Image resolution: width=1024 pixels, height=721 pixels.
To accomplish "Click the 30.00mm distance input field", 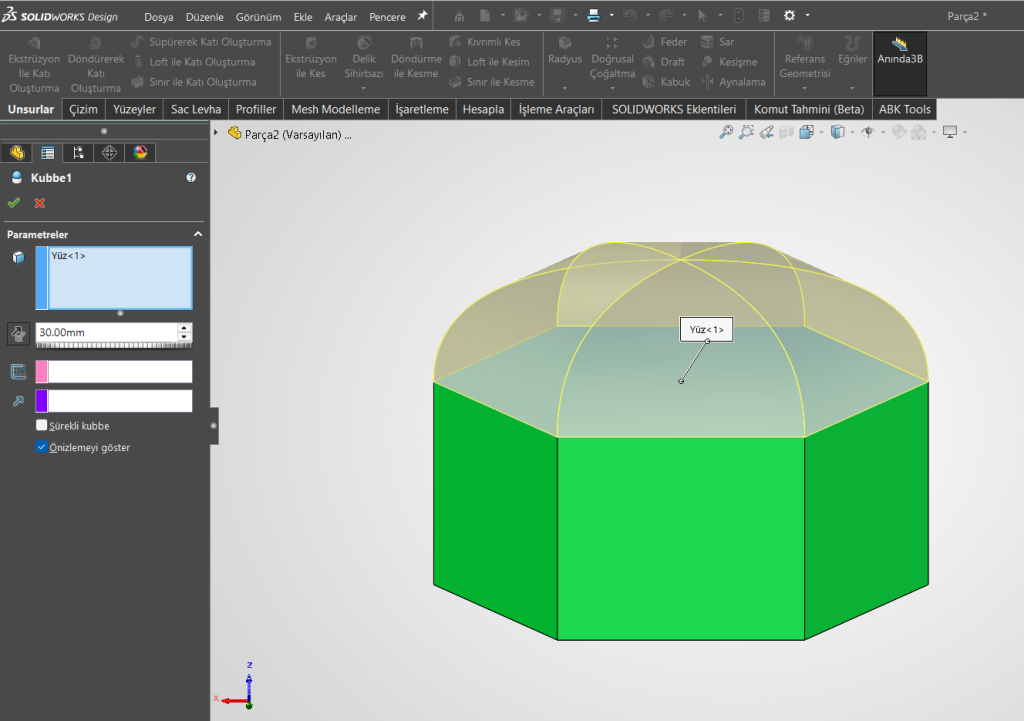I will (x=105, y=331).
